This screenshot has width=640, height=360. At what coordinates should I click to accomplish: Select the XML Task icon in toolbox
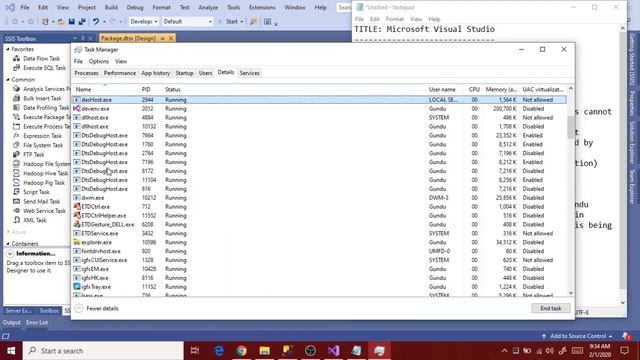pos(16,220)
